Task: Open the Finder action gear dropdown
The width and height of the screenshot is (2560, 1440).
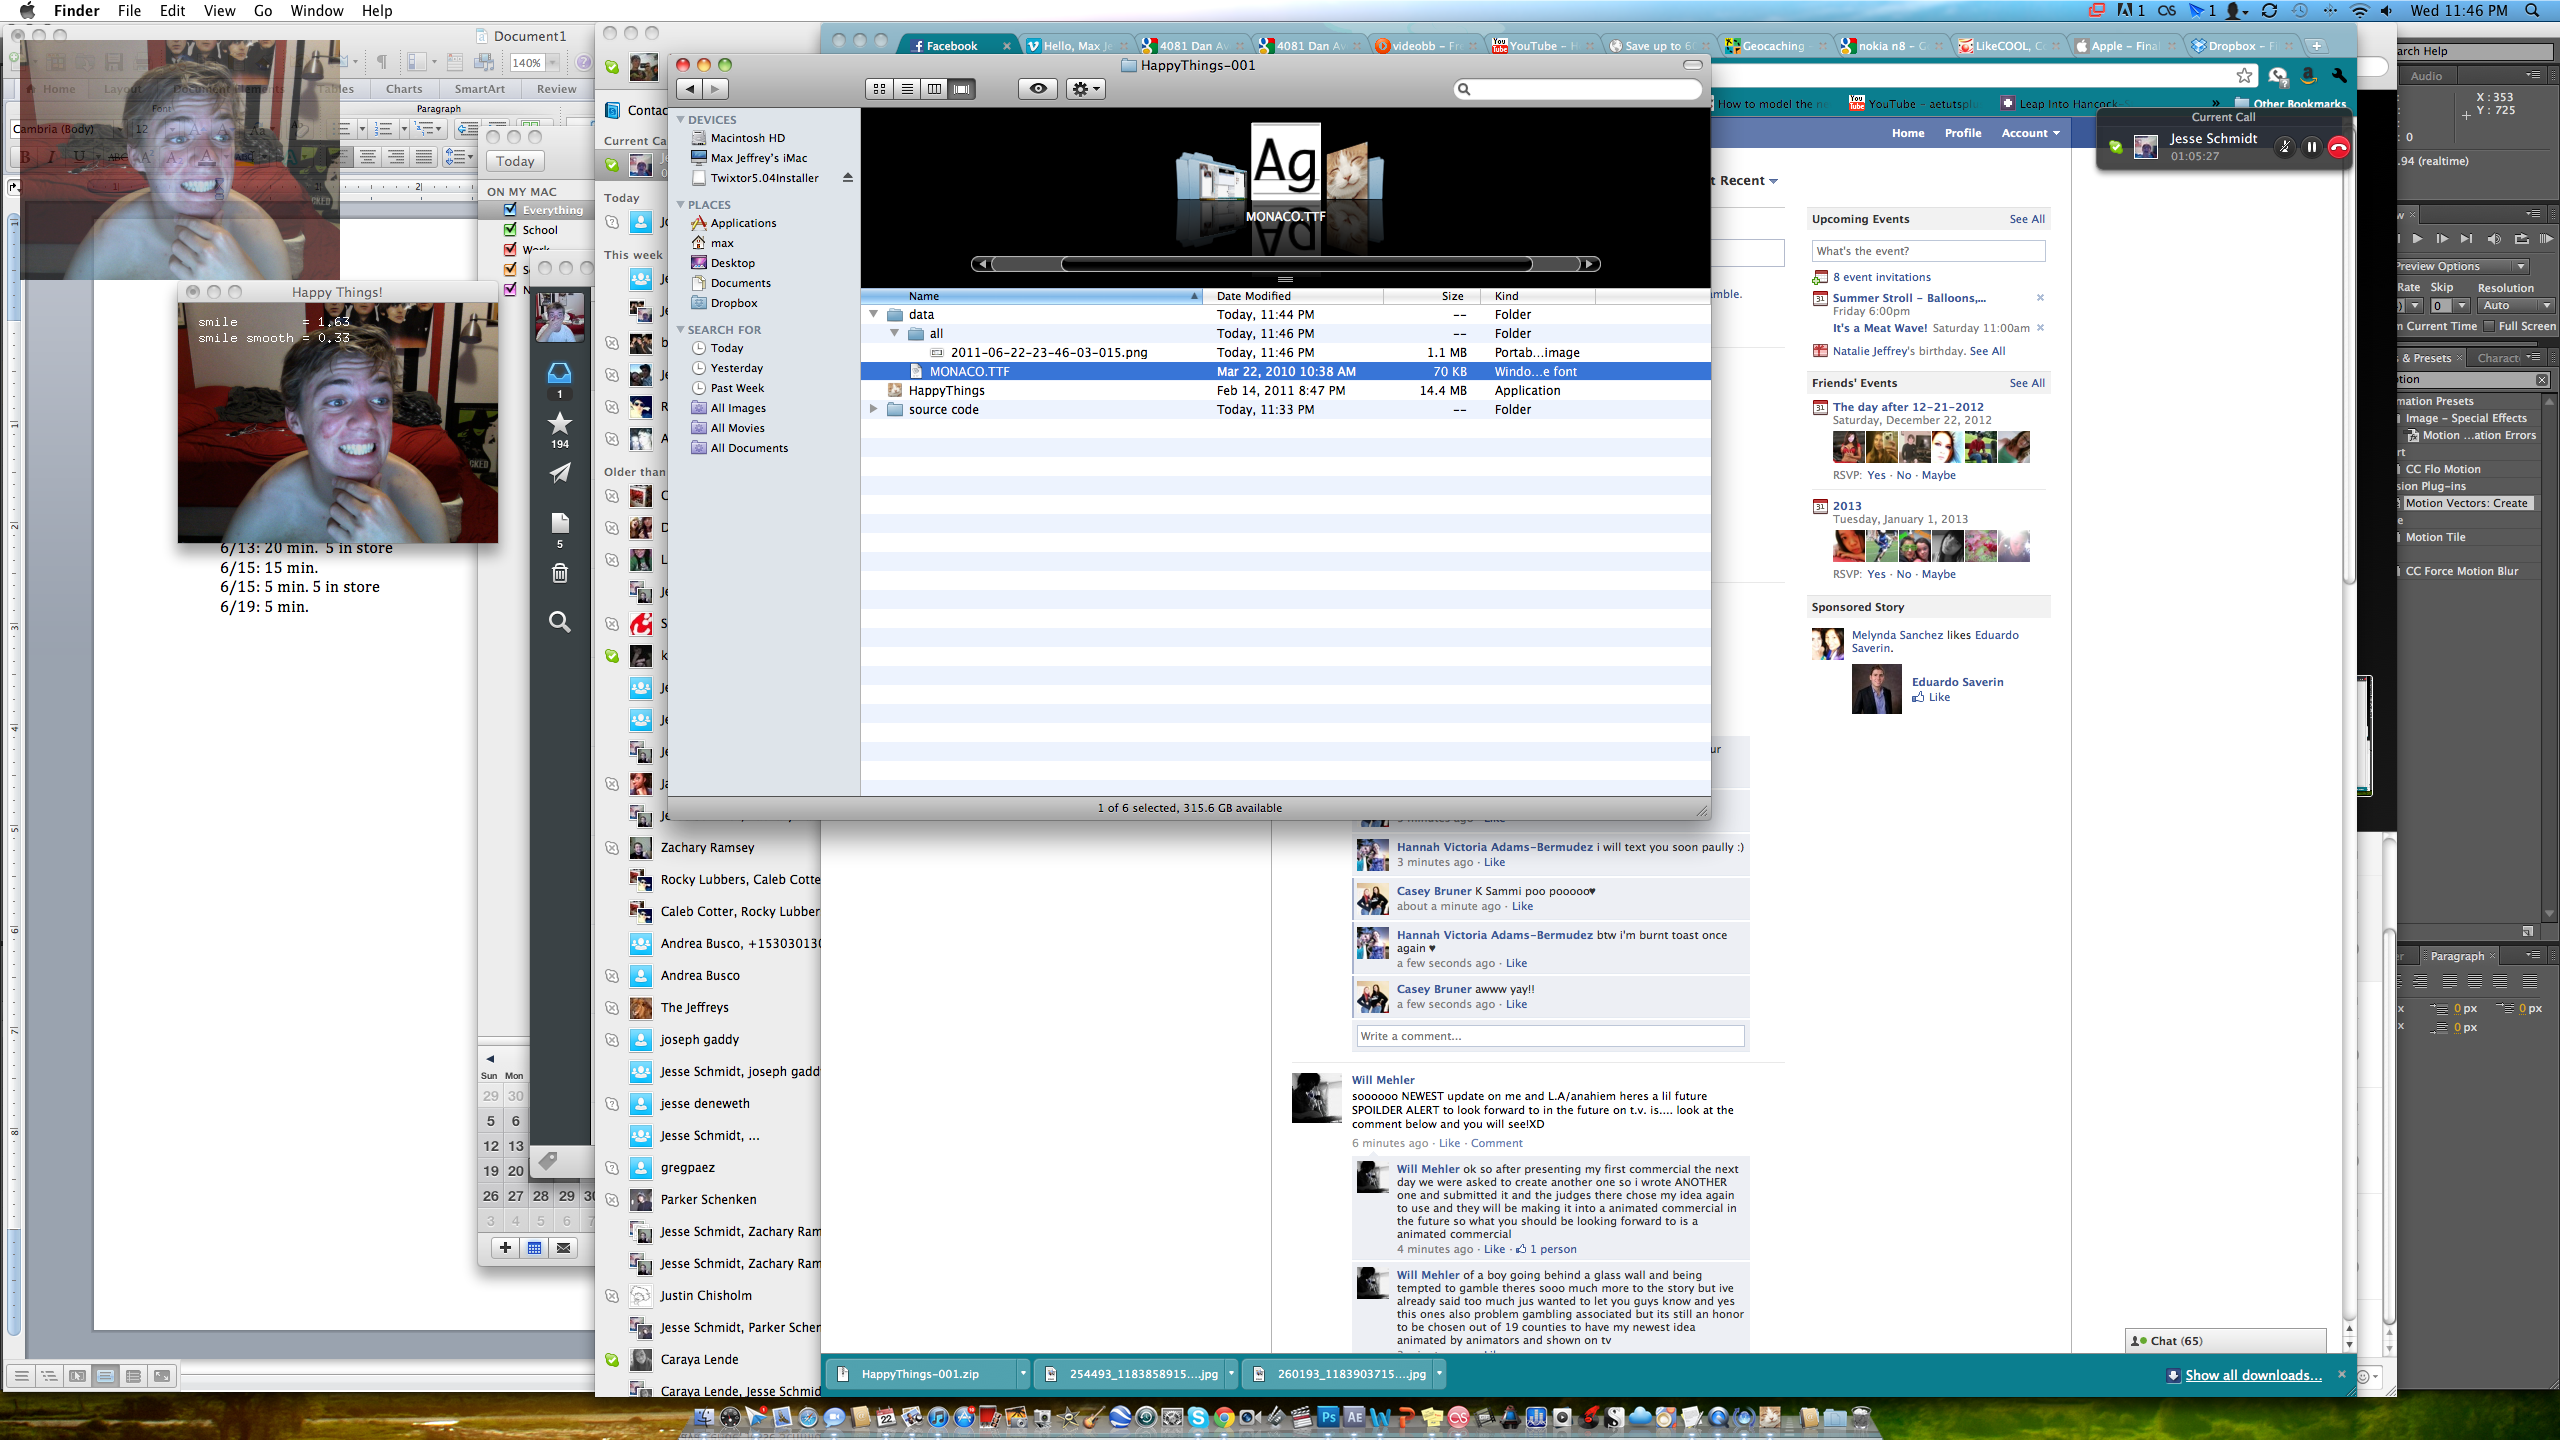Action: 1086,89
